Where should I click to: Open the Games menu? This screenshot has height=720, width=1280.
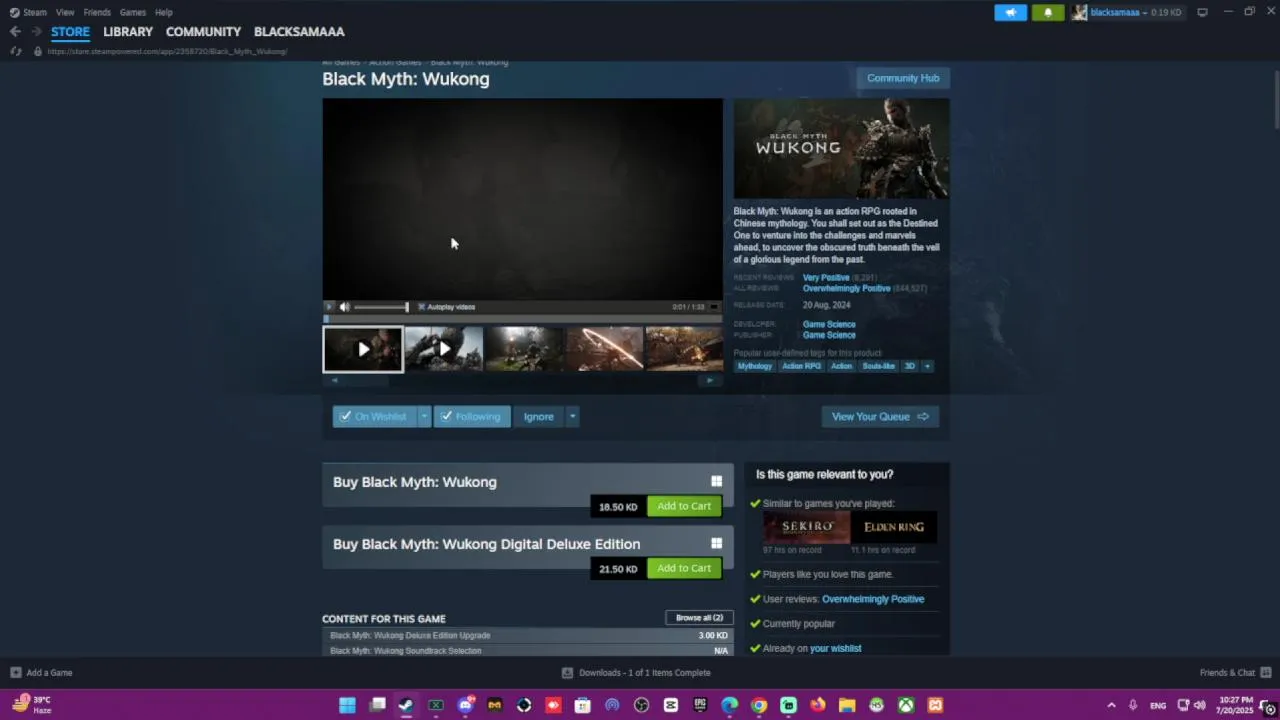pos(133,12)
